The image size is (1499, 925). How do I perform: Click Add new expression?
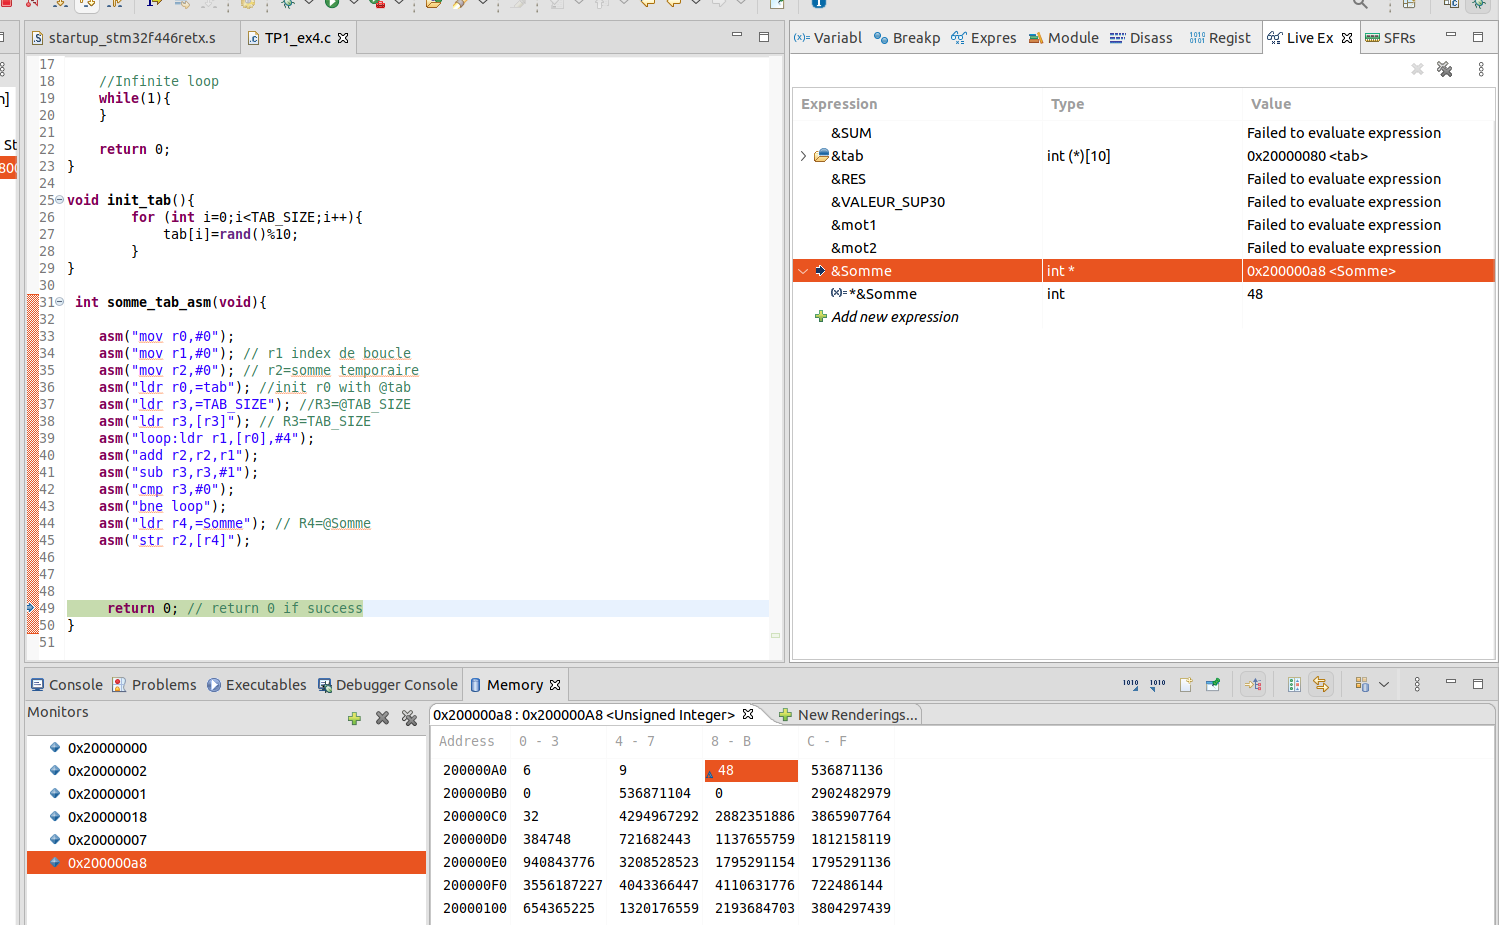[894, 317]
